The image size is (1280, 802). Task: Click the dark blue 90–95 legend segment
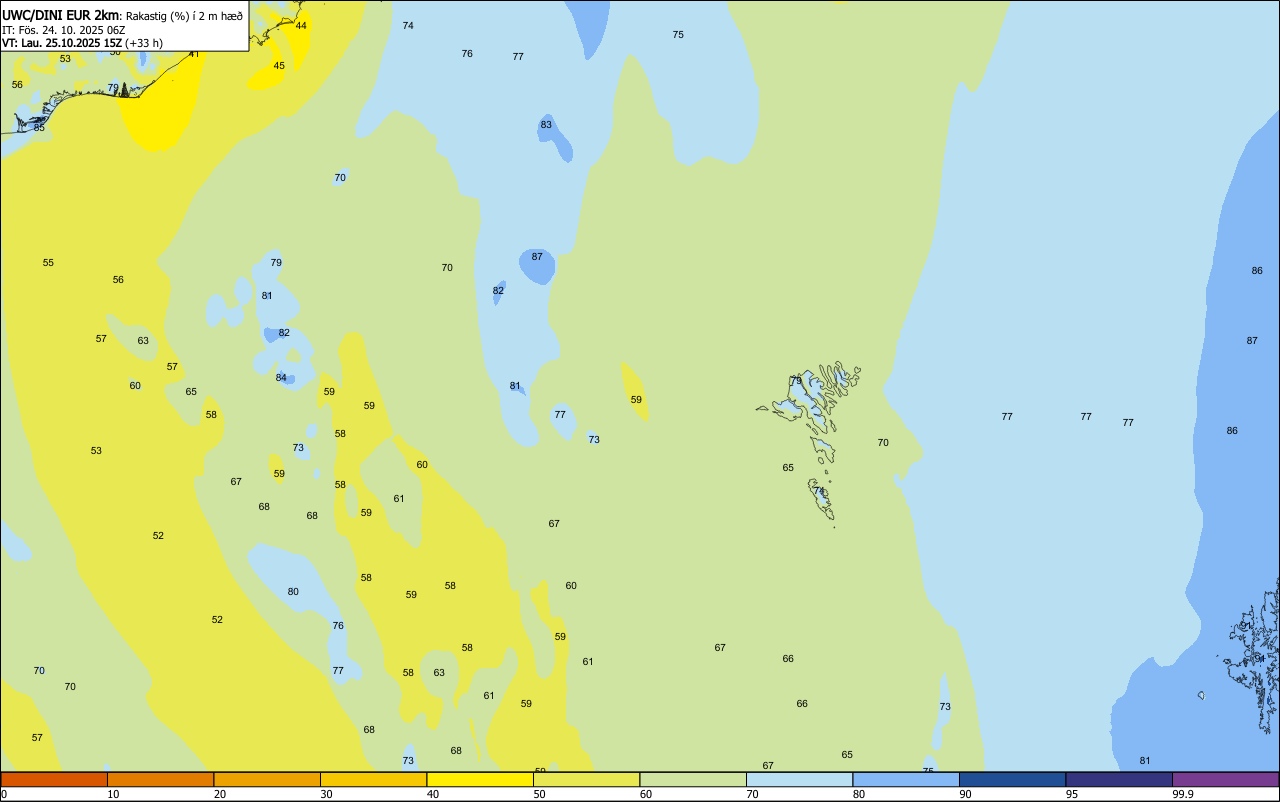pos(1012,779)
